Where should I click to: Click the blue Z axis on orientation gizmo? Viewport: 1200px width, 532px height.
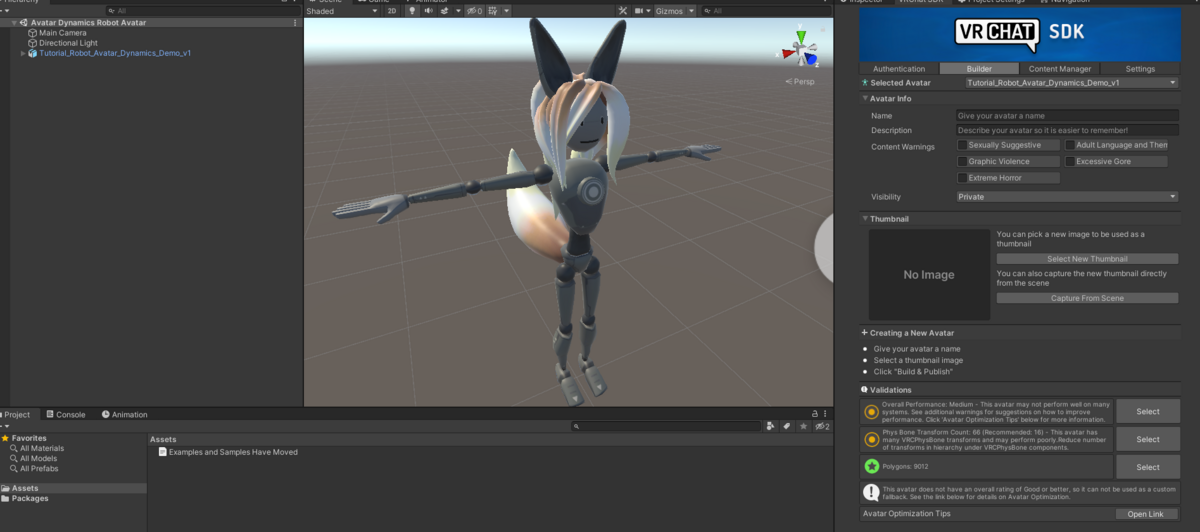click(810, 58)
